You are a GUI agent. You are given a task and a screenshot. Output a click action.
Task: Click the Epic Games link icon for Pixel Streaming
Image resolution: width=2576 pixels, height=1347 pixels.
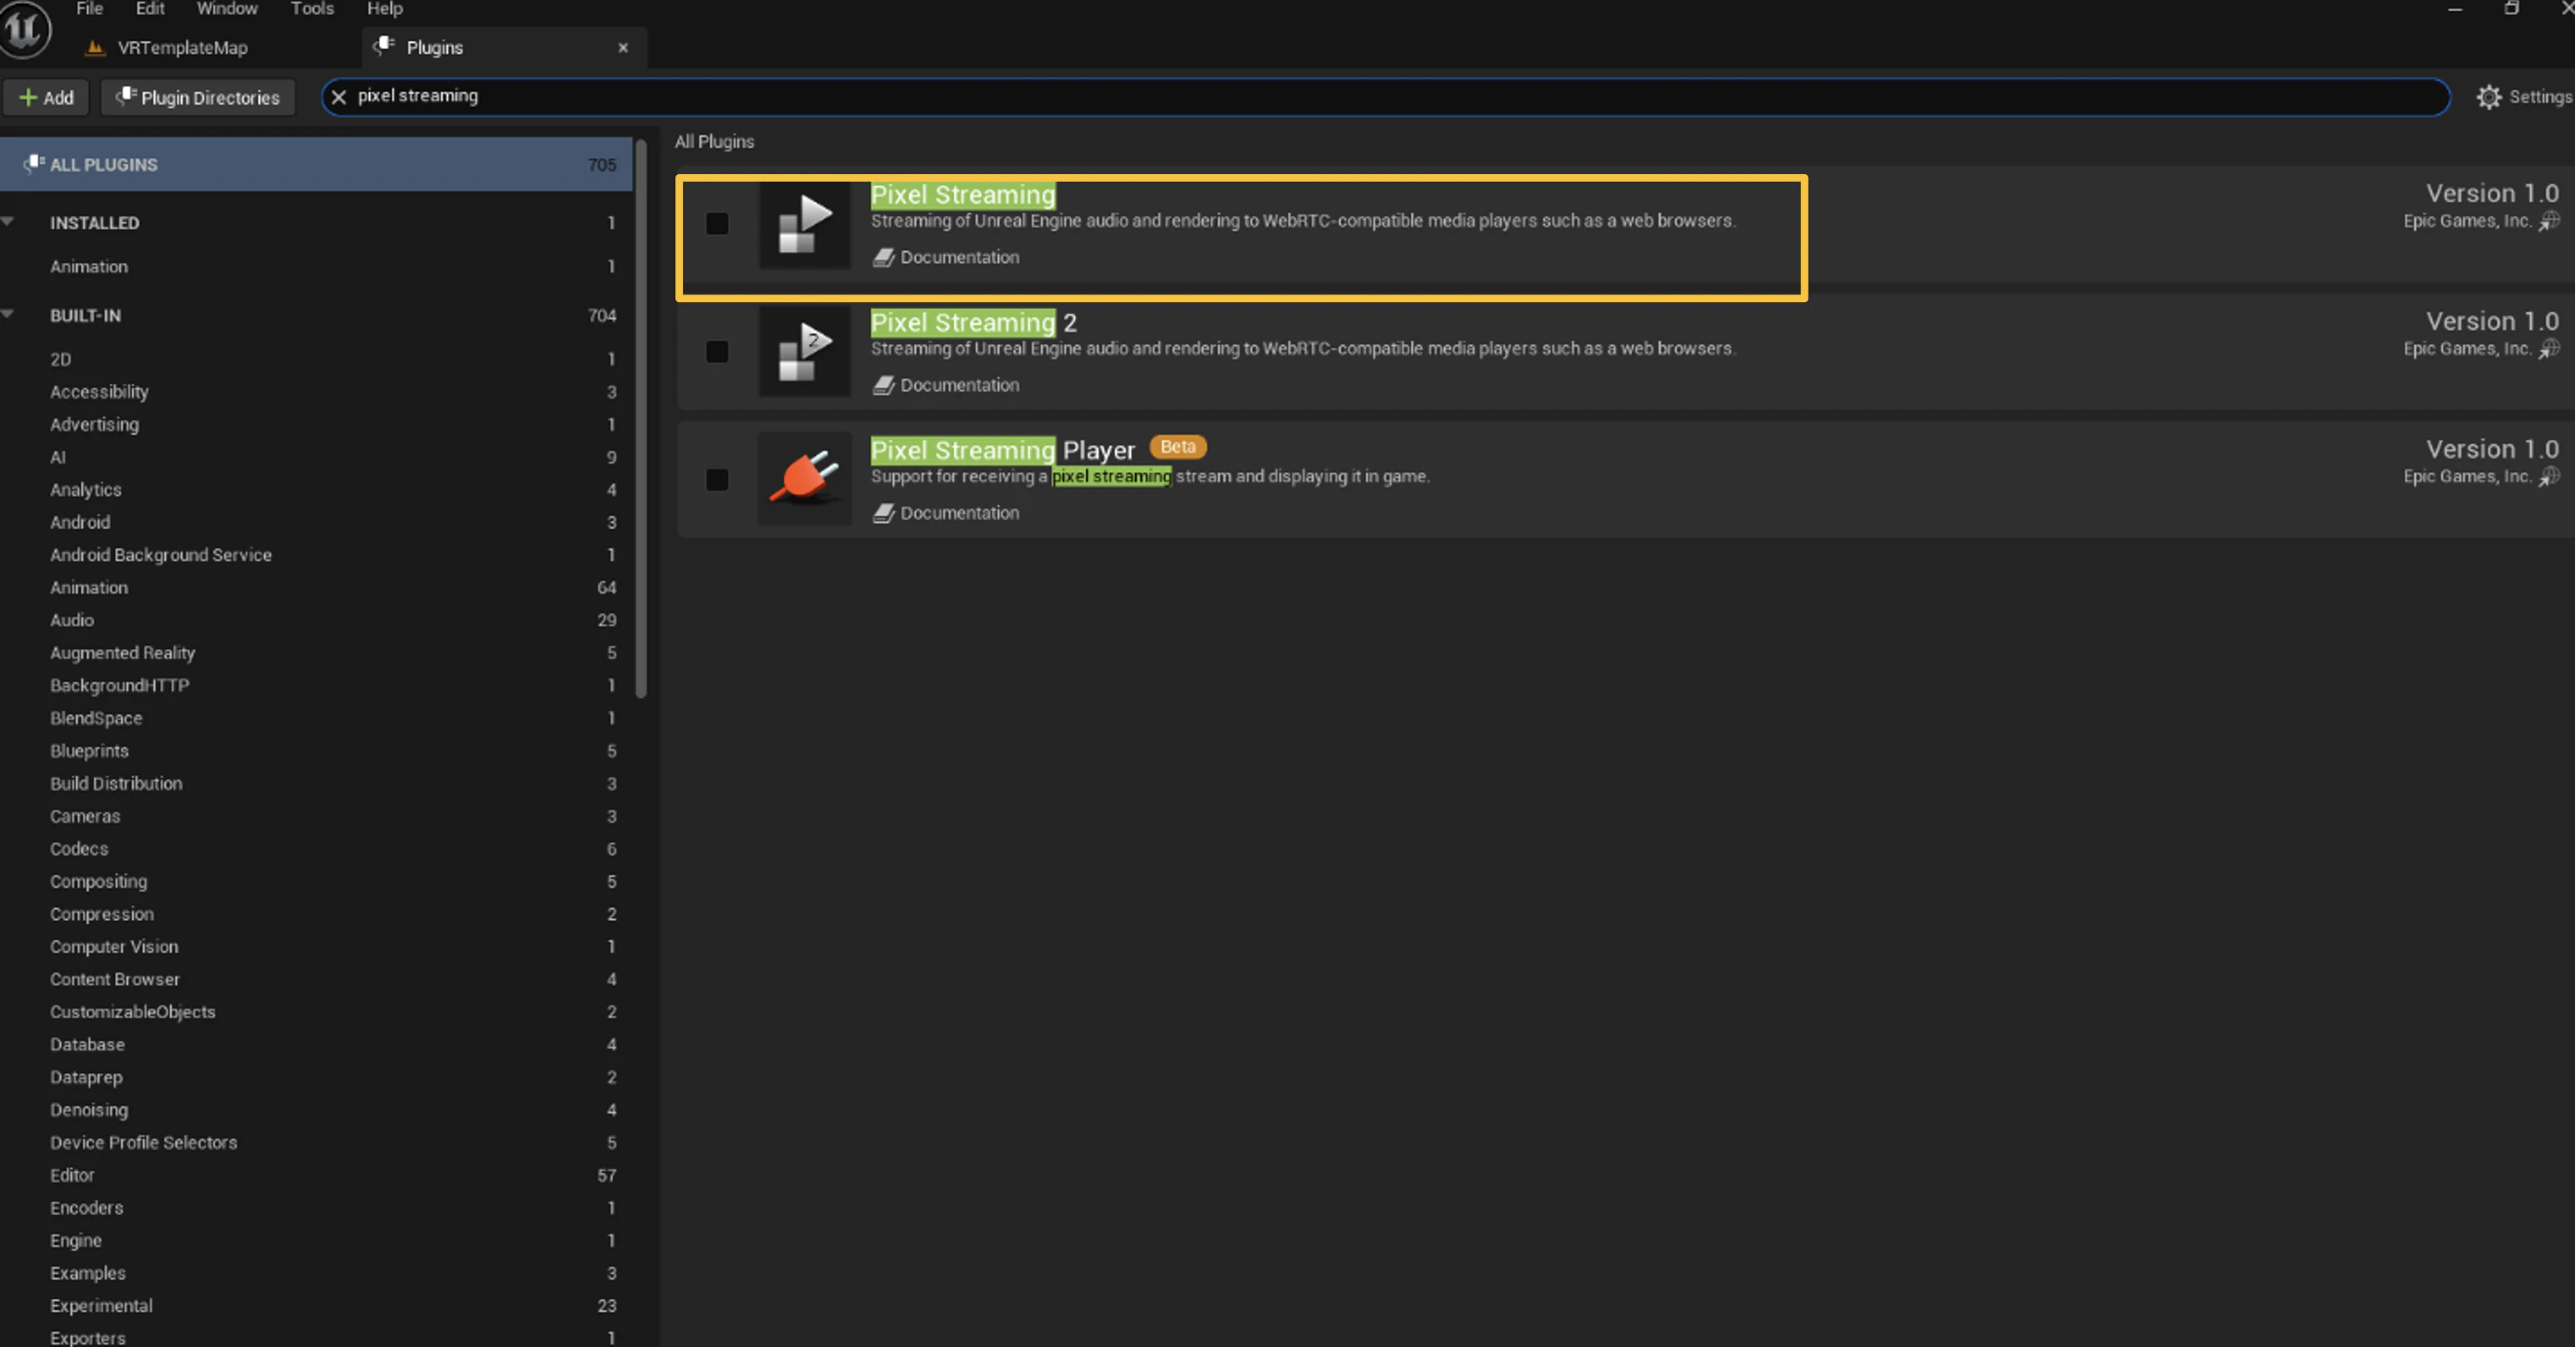[2549, 221]
